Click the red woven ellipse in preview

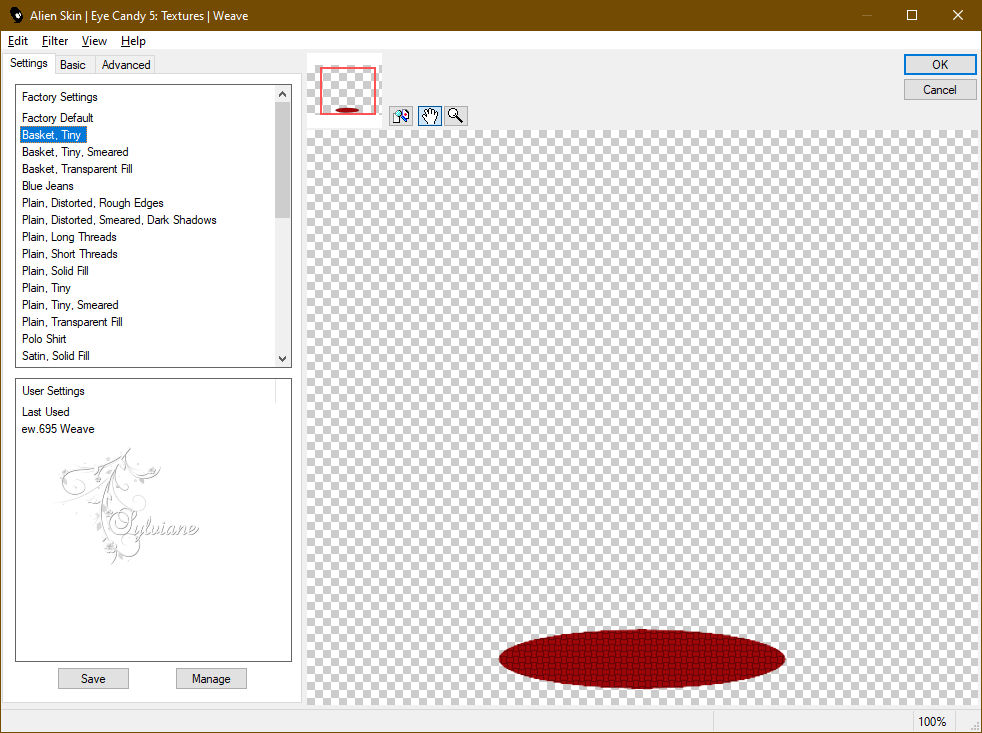pos(642,658)
